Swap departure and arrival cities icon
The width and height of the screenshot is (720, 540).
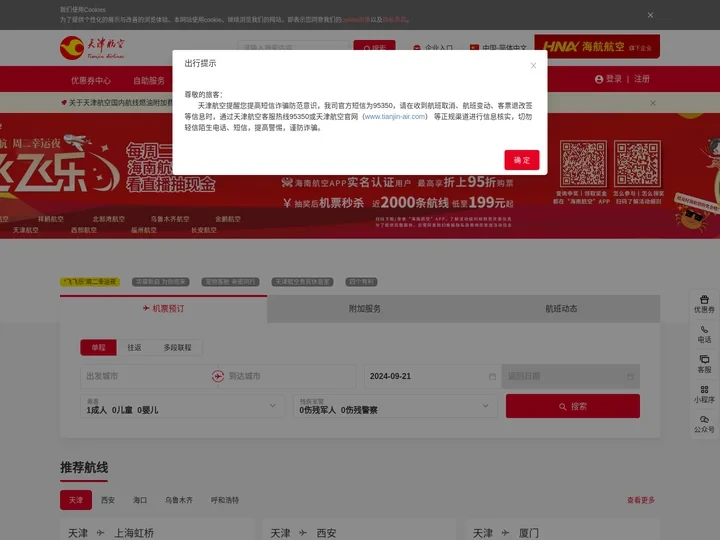(x=218, y=376)
